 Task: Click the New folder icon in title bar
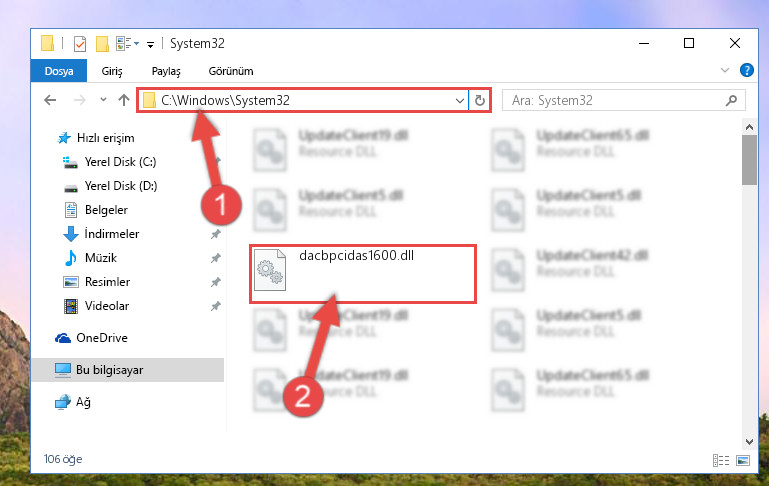click(102, 44)
